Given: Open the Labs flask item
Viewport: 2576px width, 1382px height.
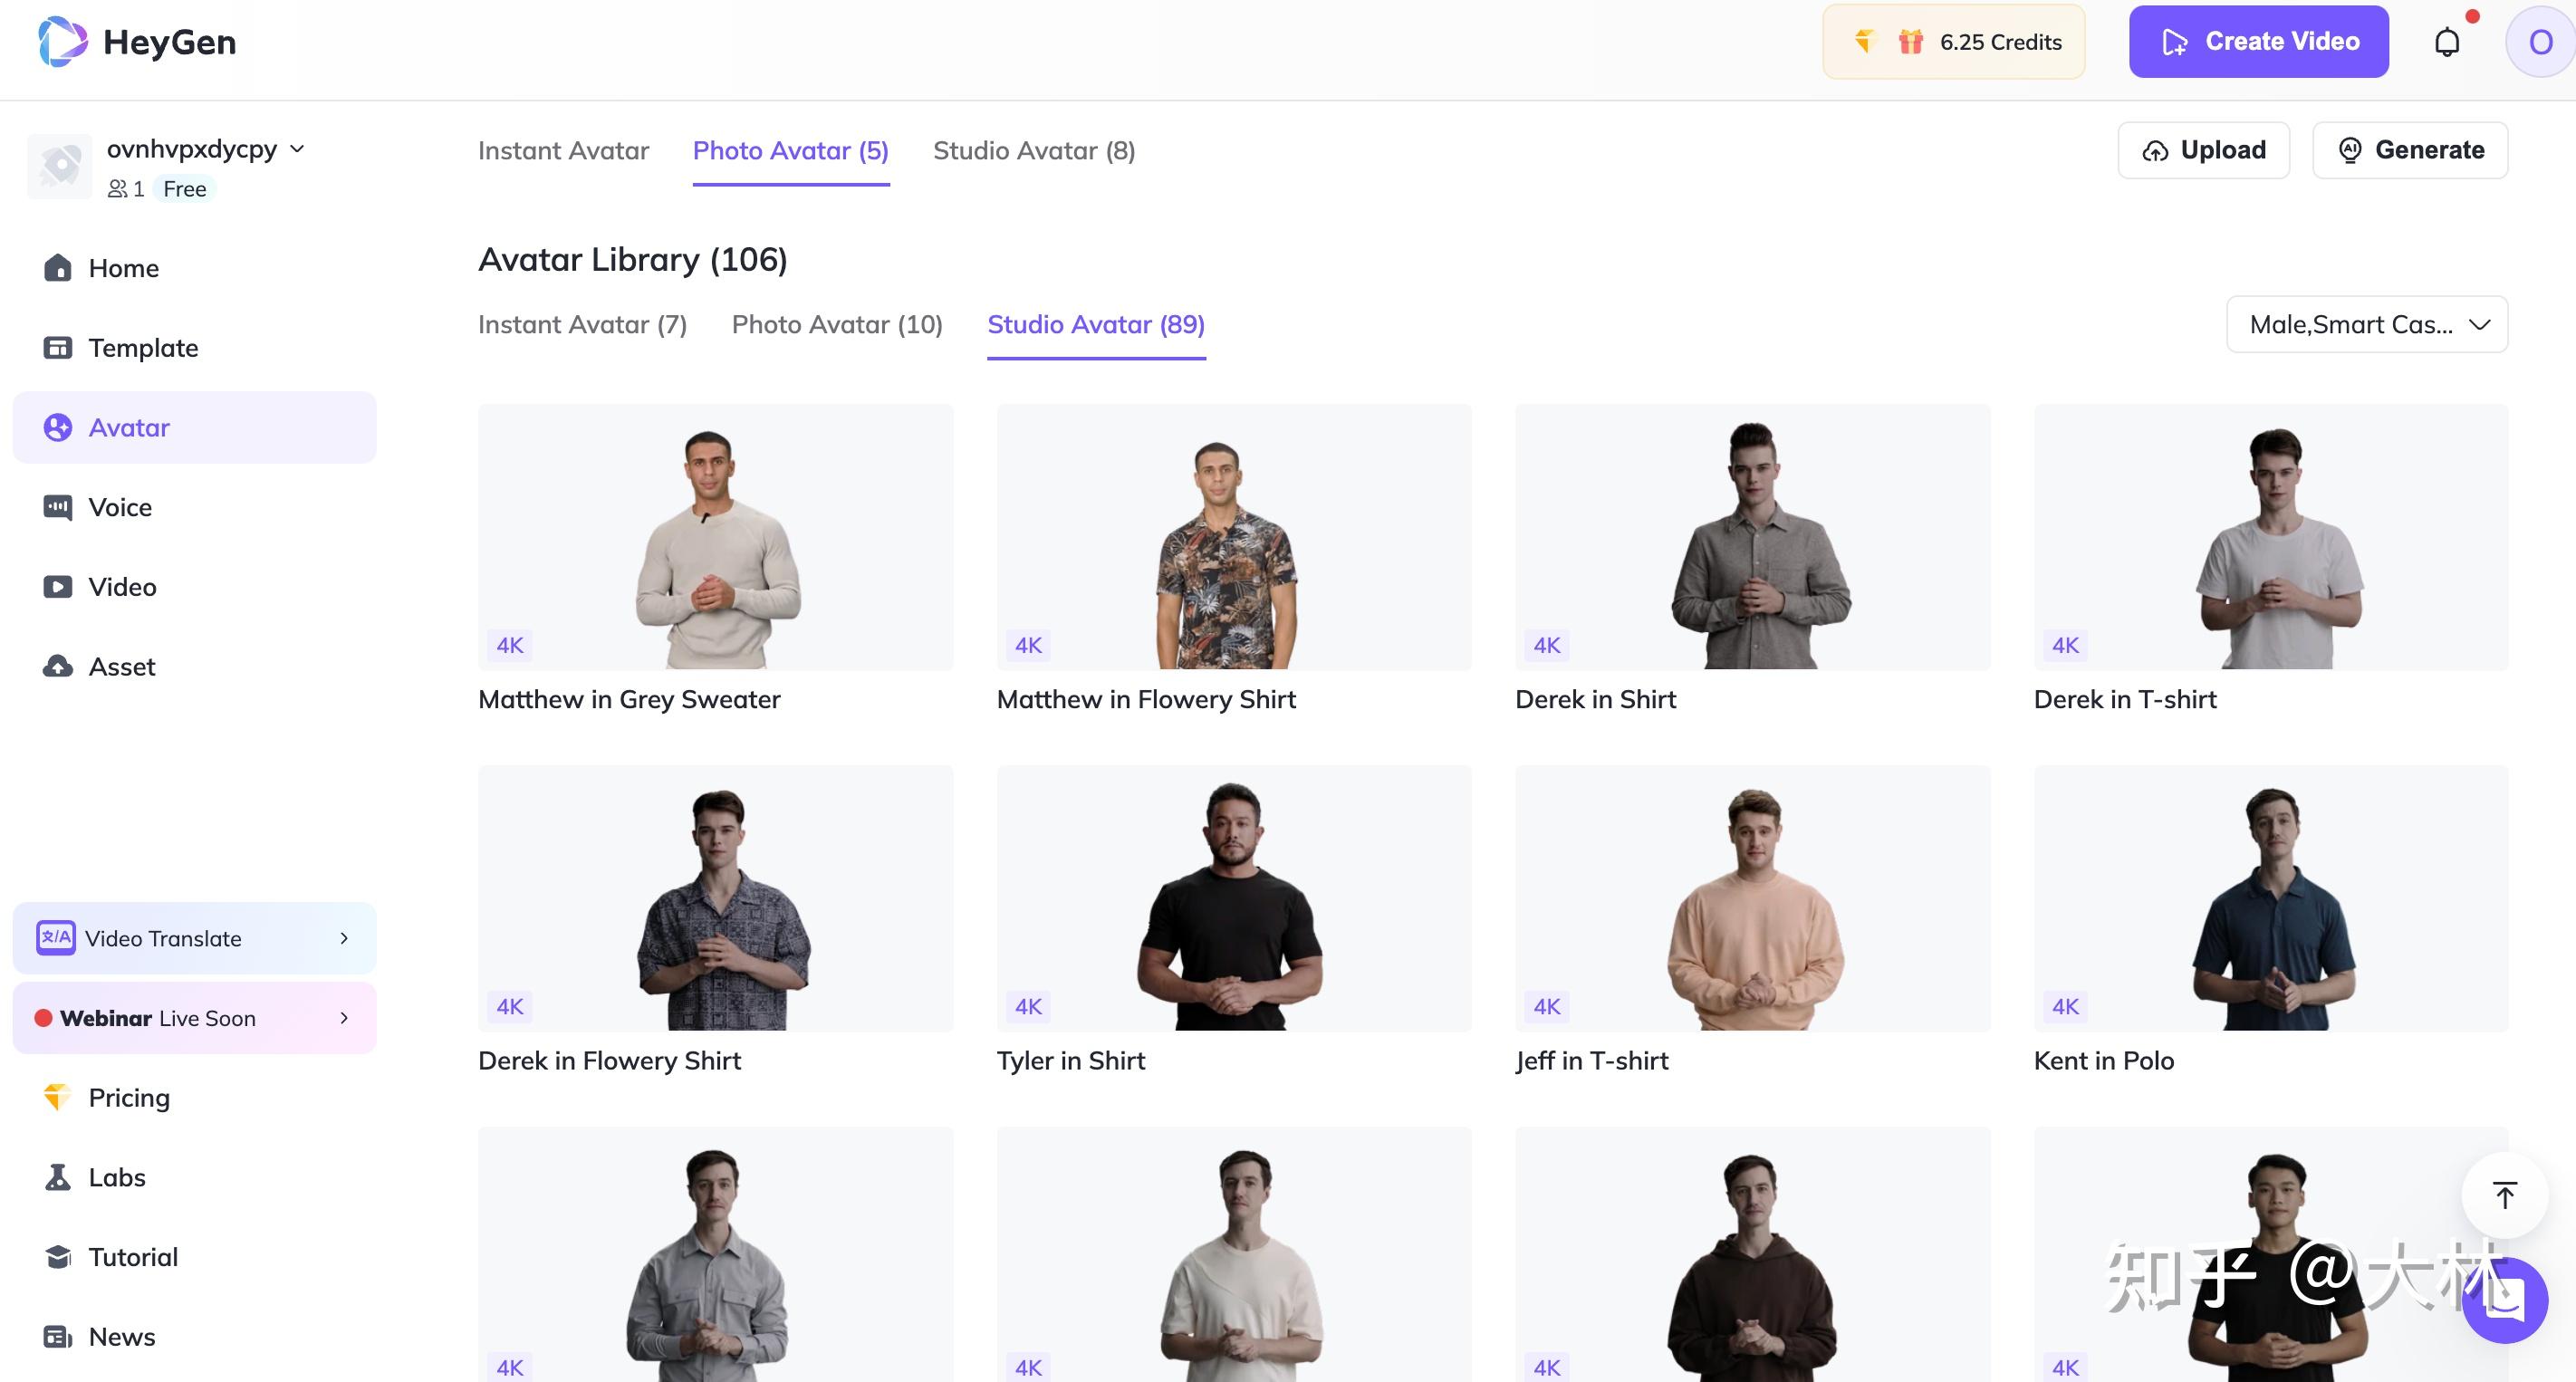Looking at the screenshot, I should [116, 1177].
